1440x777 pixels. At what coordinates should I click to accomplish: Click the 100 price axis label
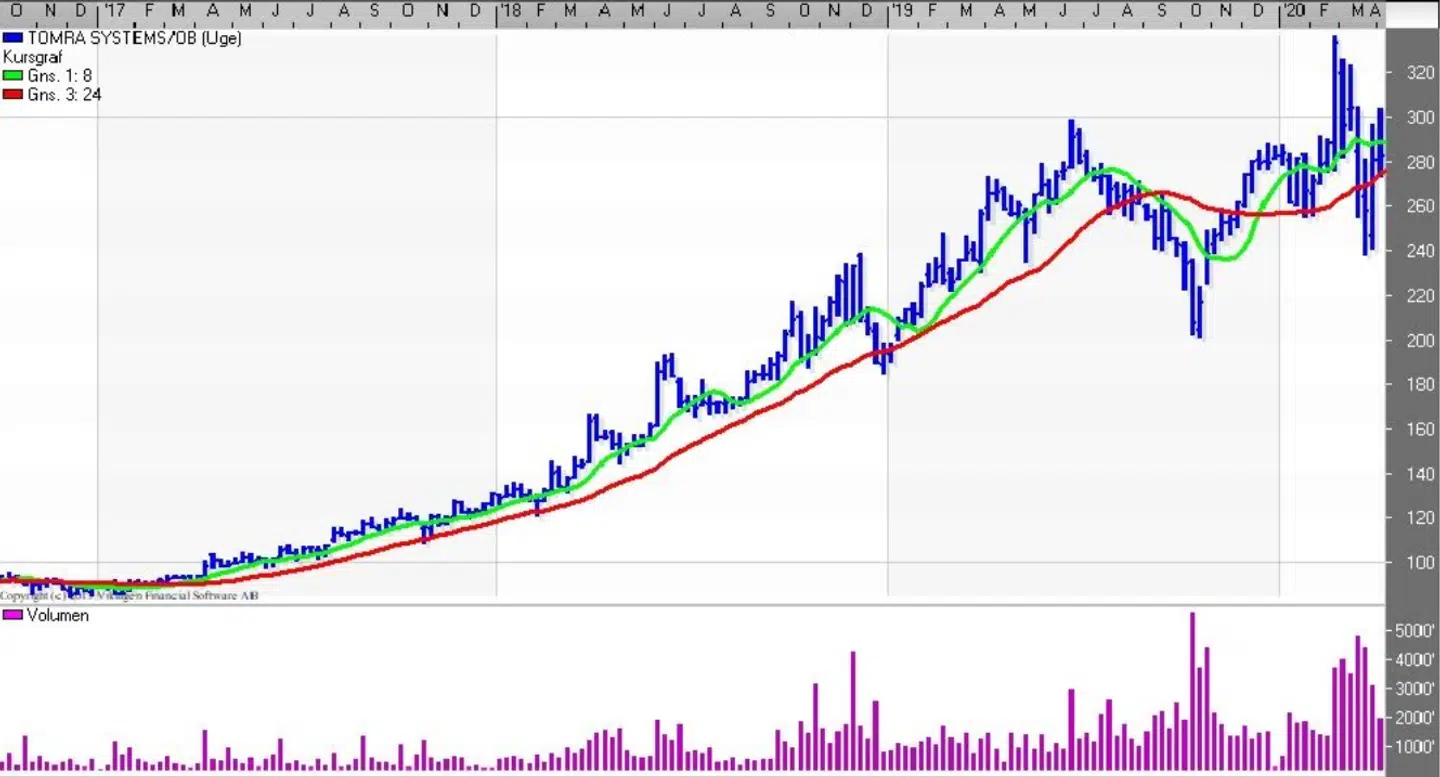[x=1420, y=562]
